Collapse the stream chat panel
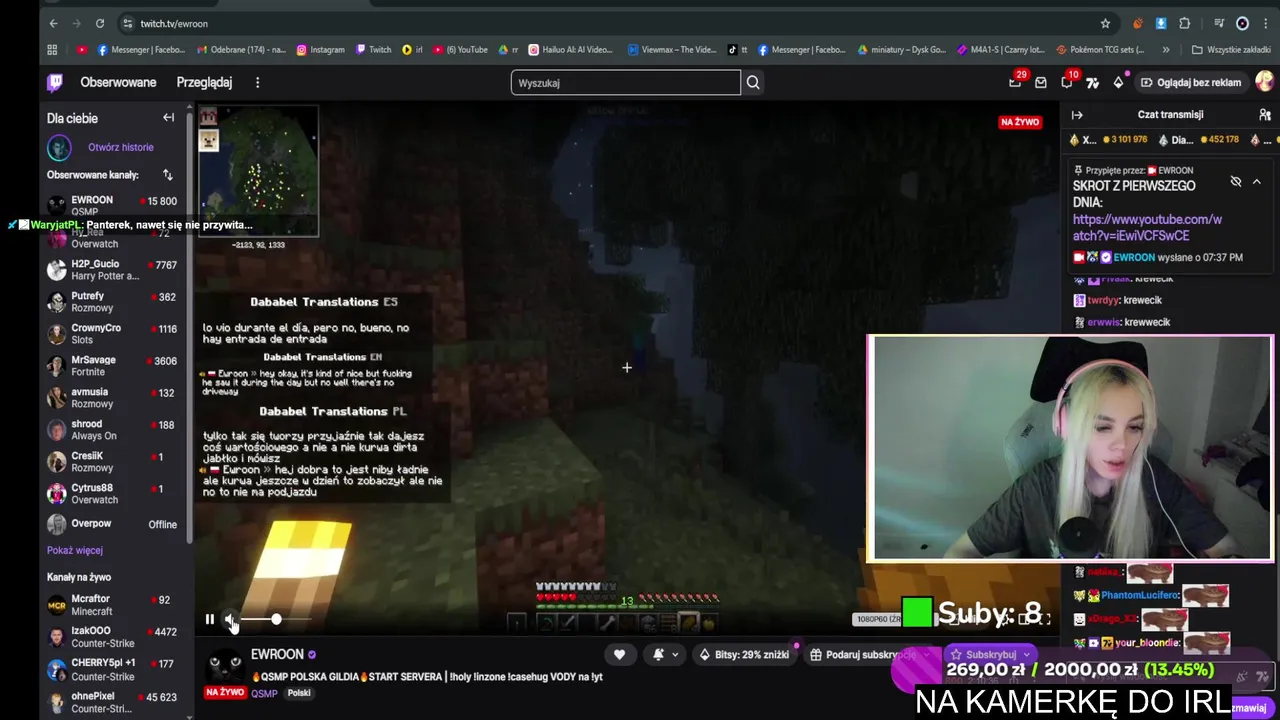1280x720 pixels. (x=1077, y=115)
